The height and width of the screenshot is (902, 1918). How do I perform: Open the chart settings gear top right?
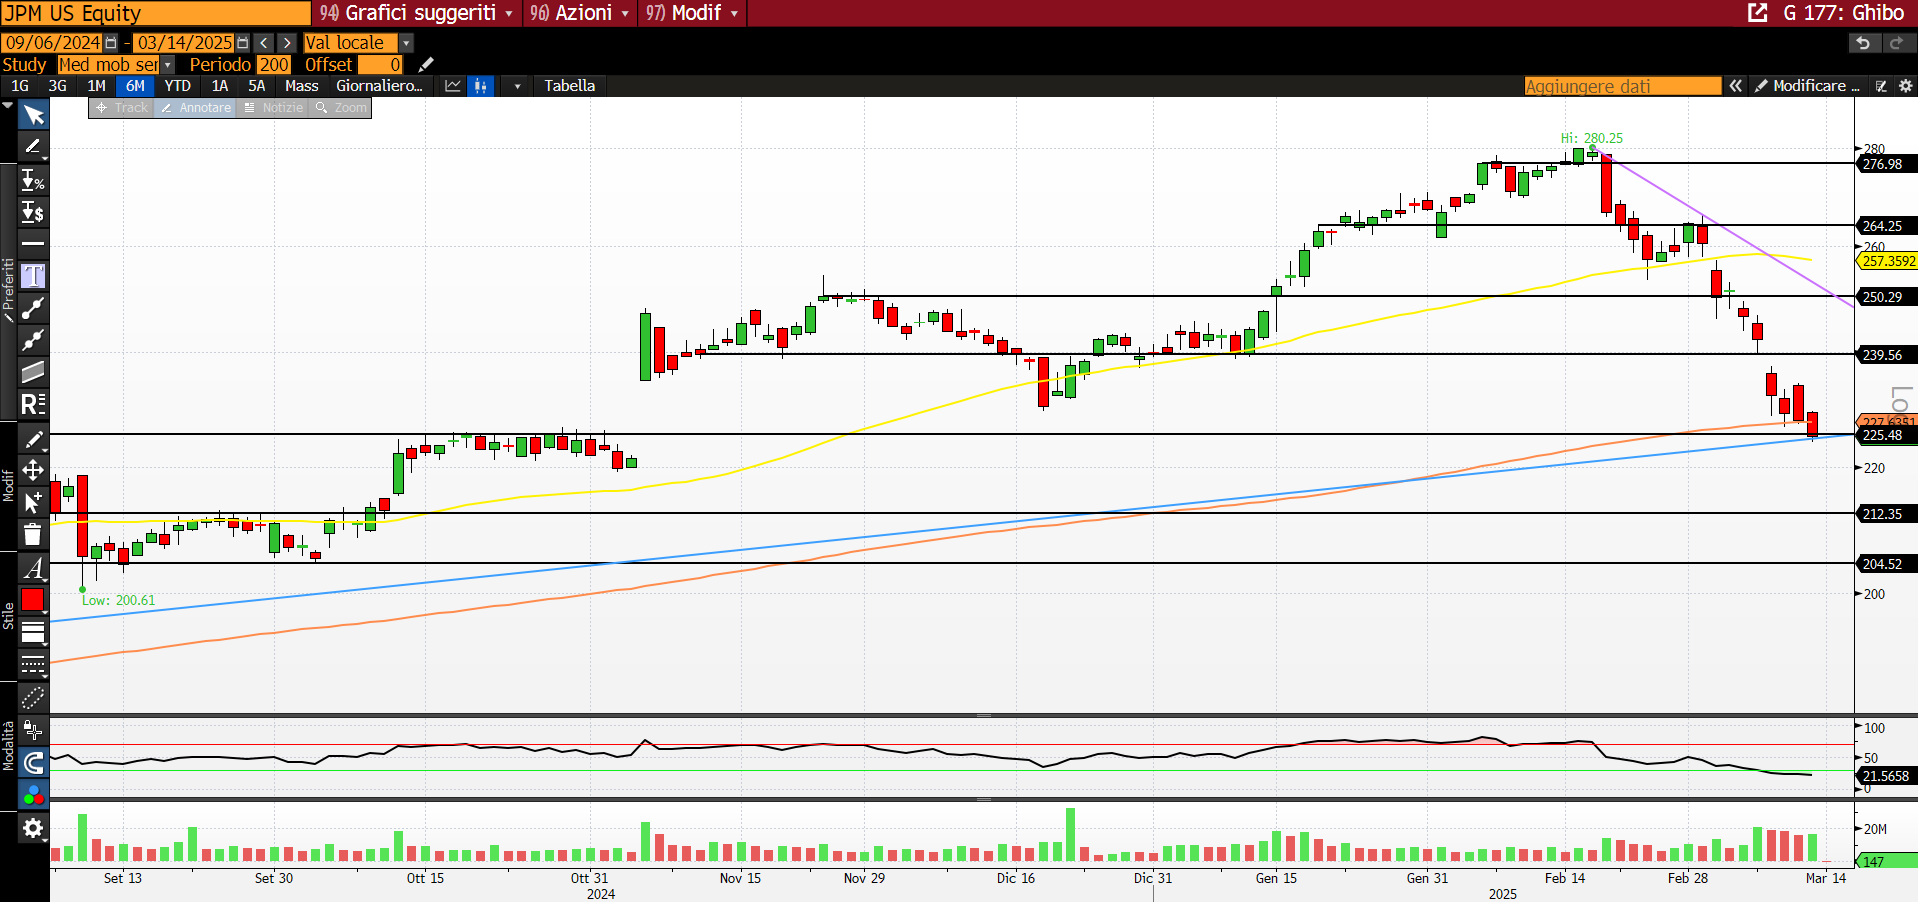pos(1906,86)
